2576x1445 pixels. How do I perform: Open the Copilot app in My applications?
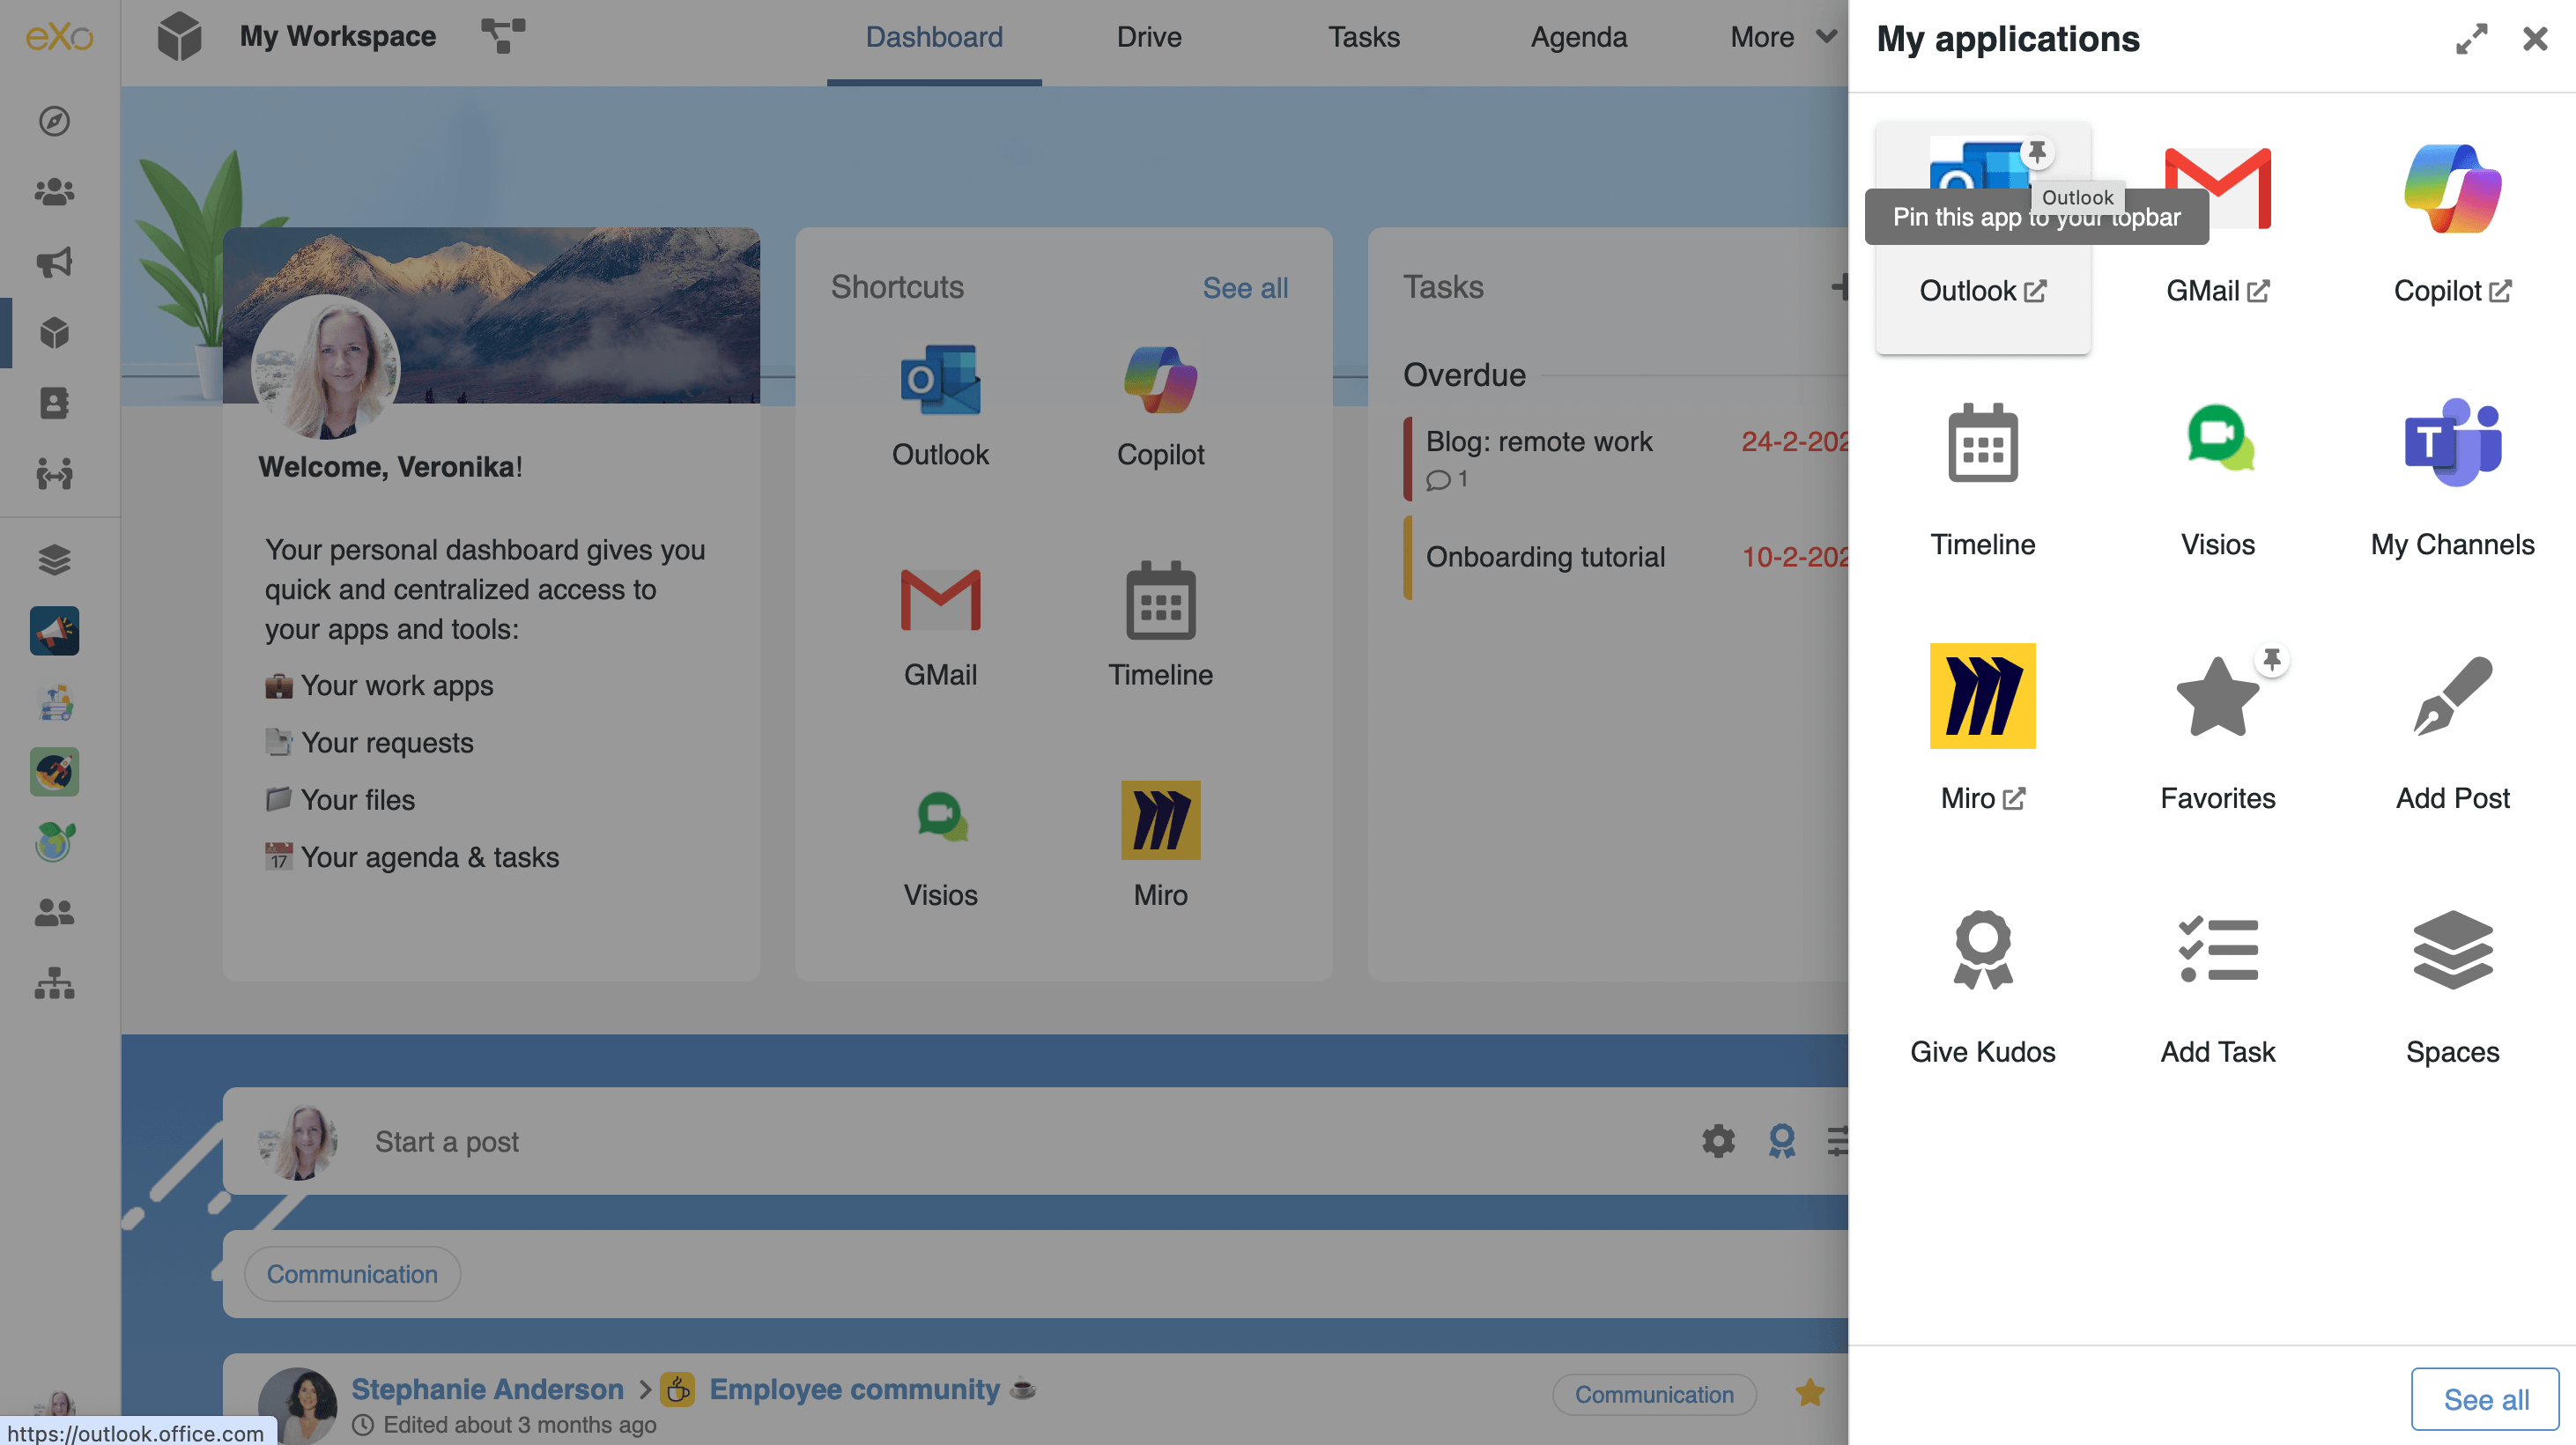pyautogui.click(x=2452, y=190)
